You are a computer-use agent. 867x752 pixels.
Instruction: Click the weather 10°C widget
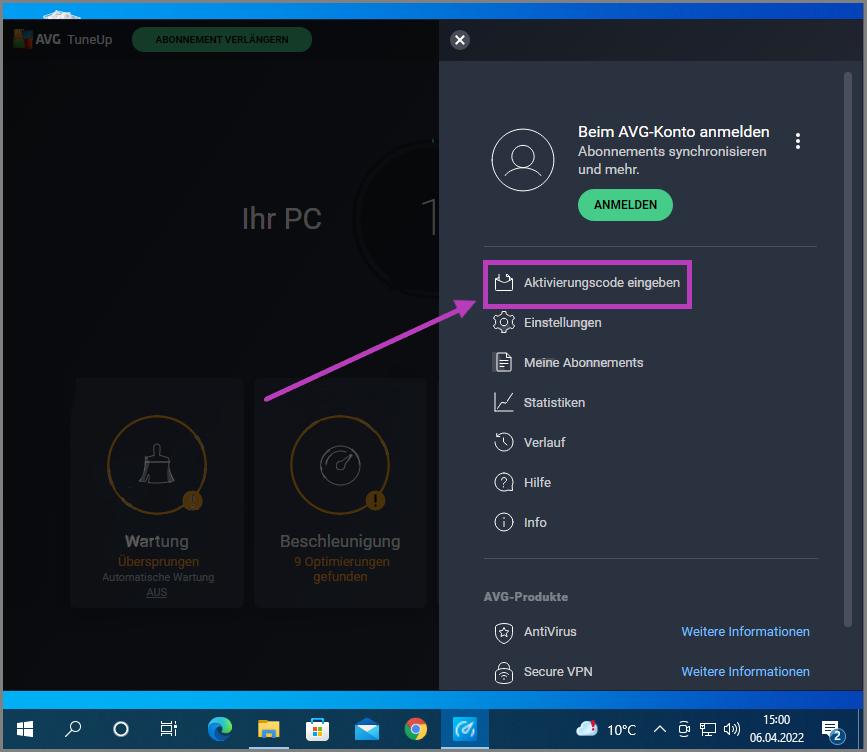click(x=607, y=729)
